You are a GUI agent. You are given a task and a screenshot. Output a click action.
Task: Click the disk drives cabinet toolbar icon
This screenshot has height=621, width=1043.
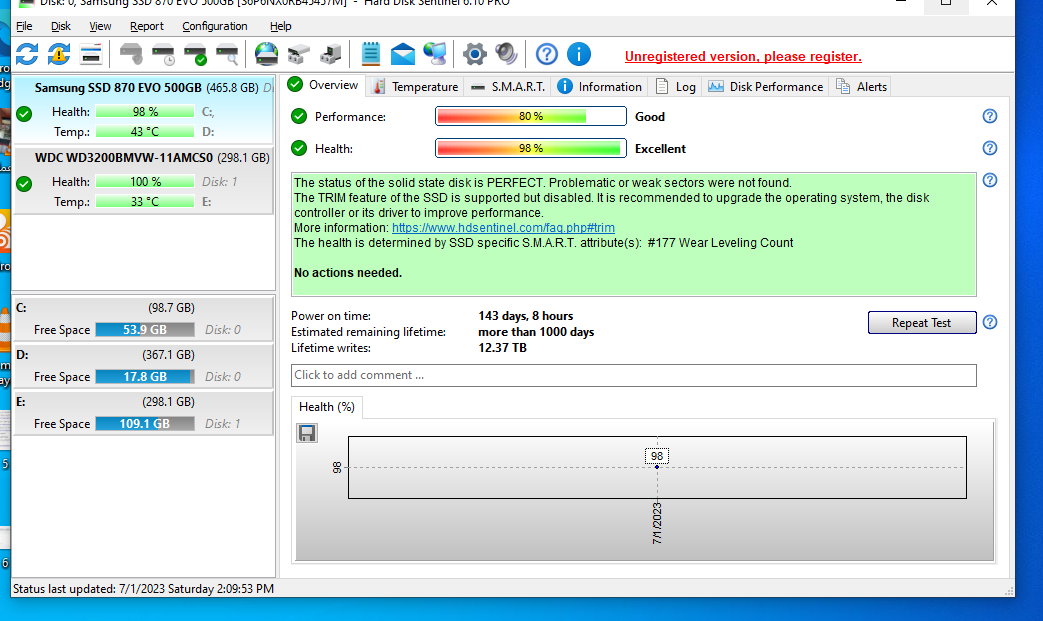299,54
